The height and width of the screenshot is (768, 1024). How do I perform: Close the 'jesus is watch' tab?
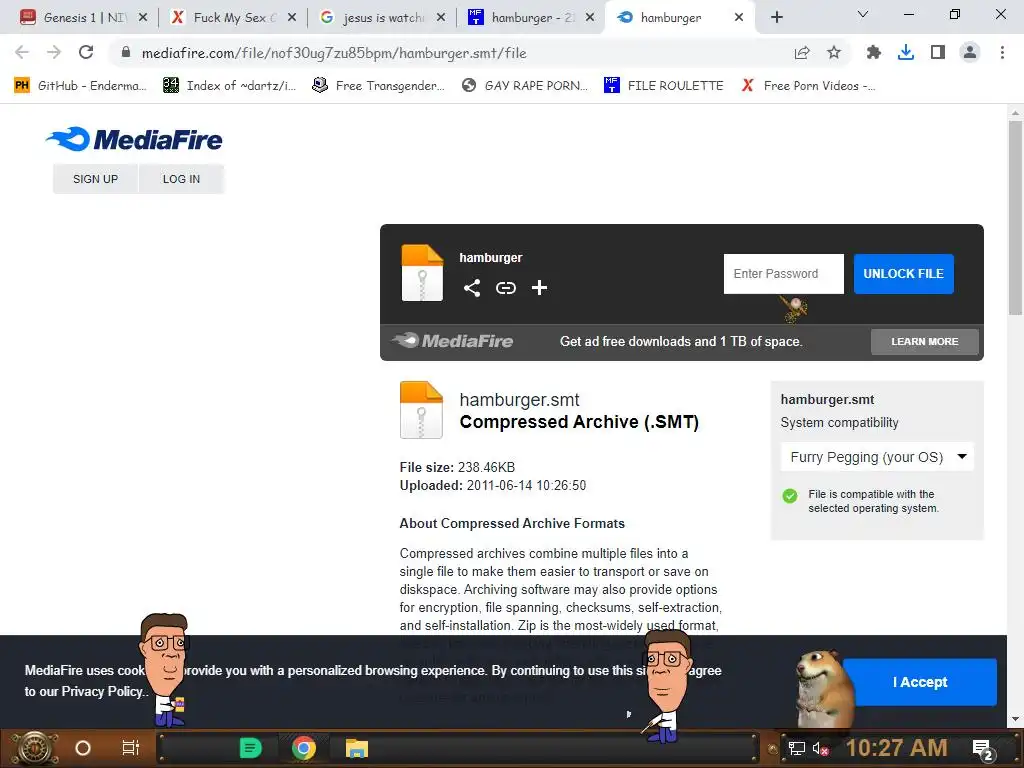pos(441,17)
